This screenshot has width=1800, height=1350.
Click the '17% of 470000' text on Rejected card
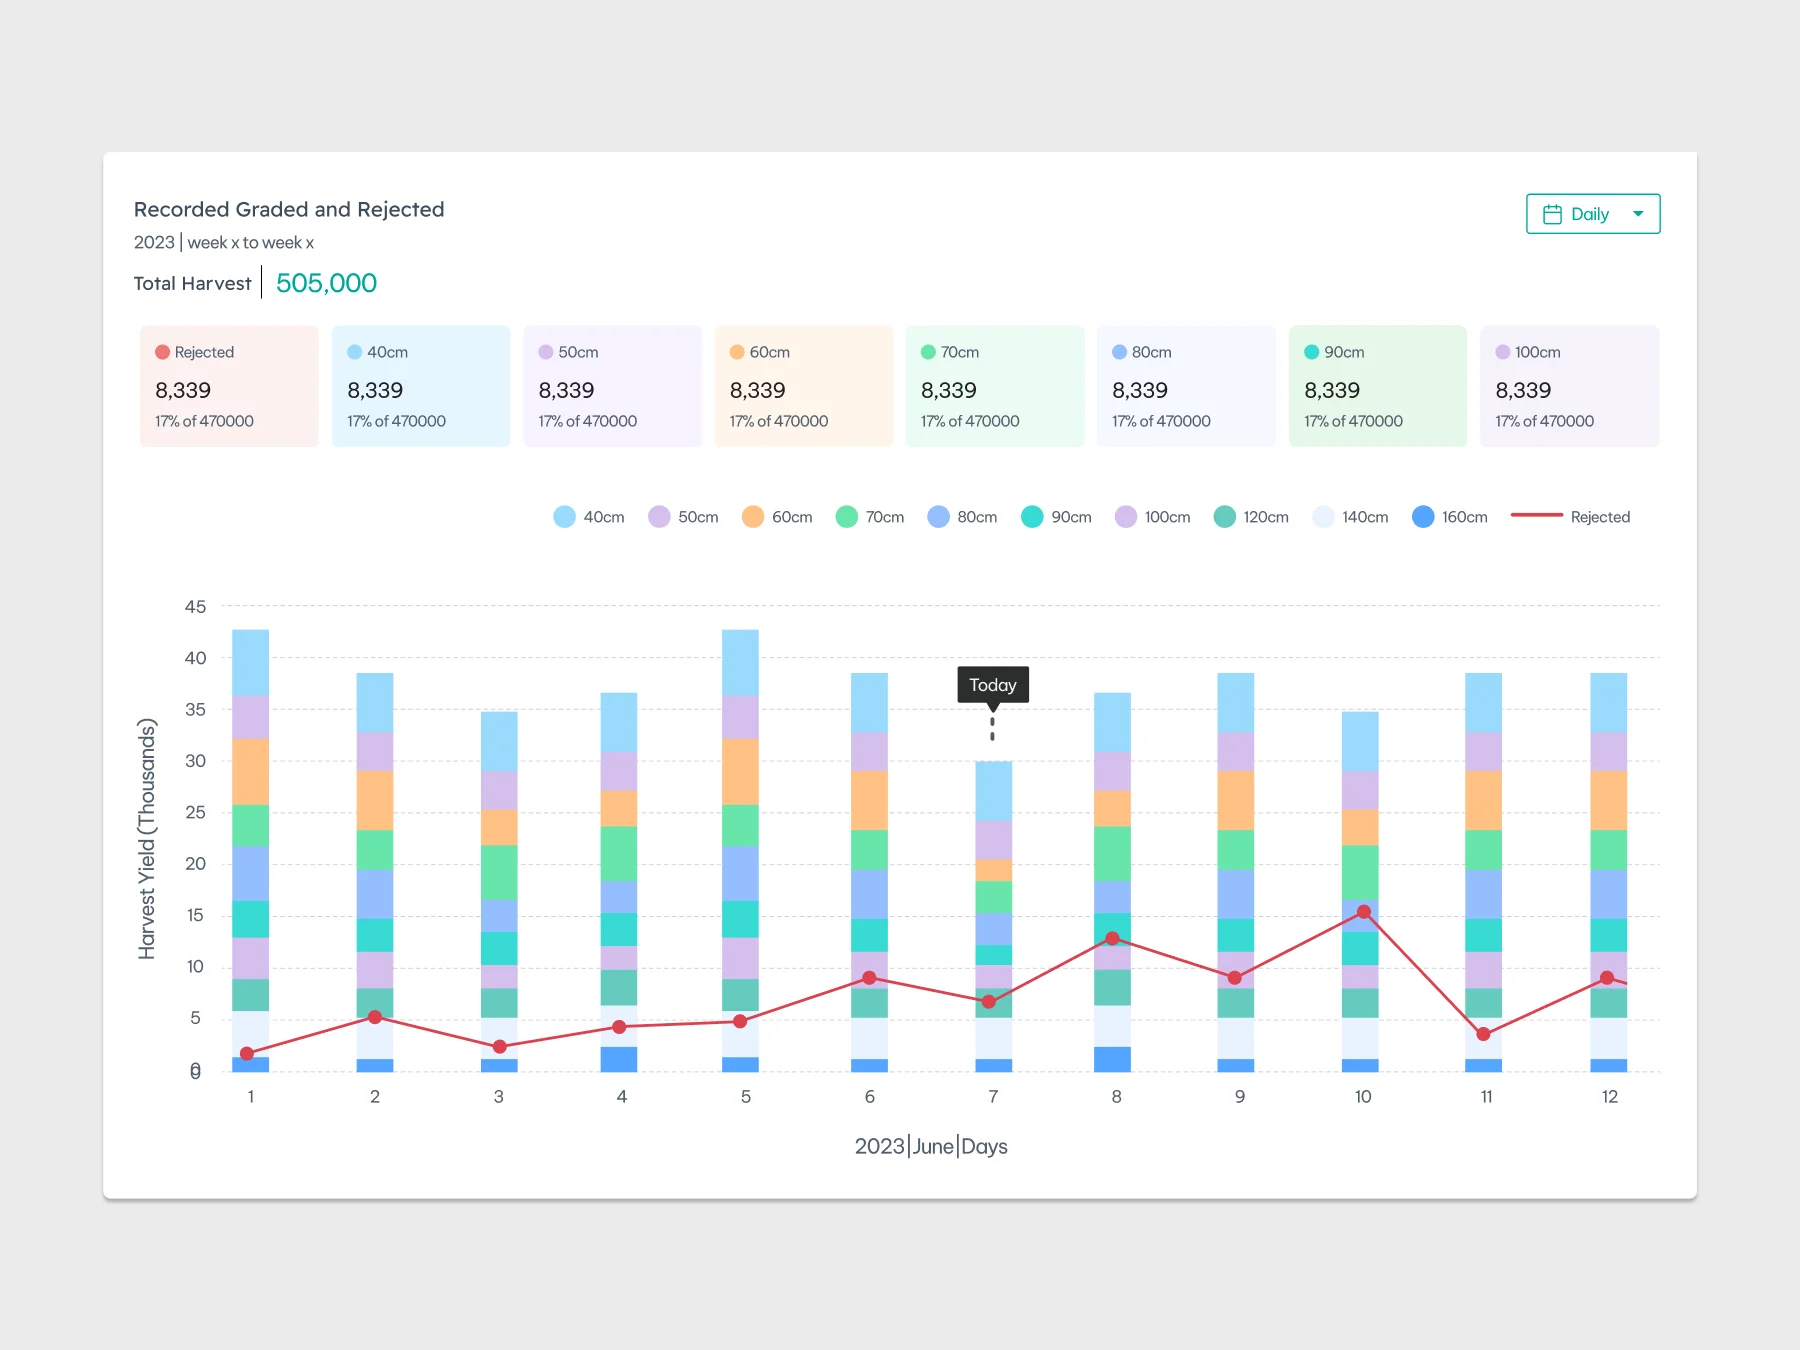(x=204, y=421)
